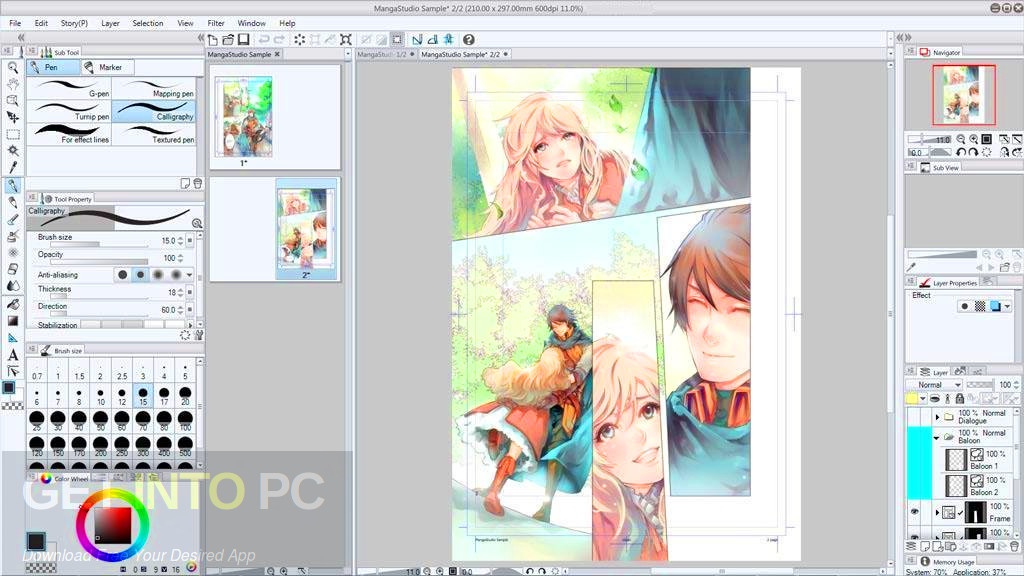
Task: Open the File menu
Action: click(x=15, y=23)
